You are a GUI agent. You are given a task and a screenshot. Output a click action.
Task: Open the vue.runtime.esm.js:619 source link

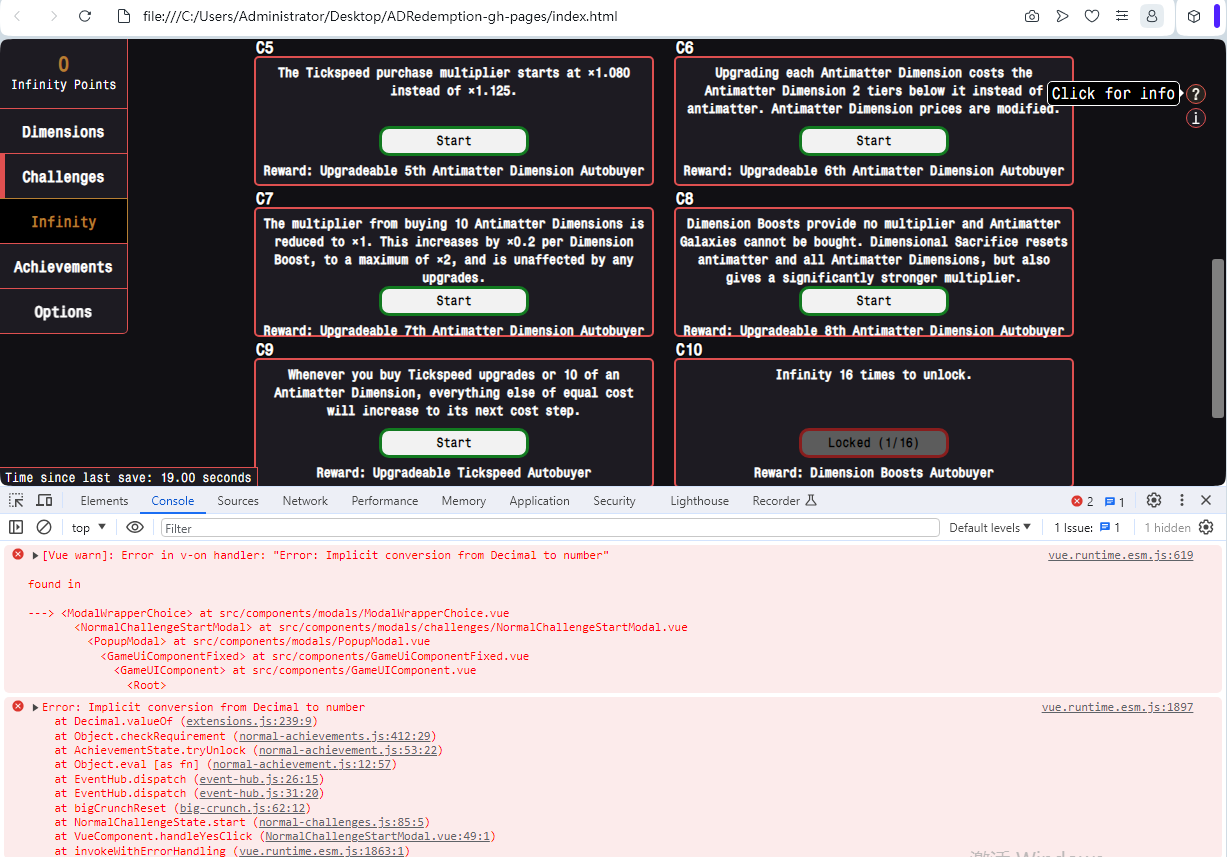[1121, 554]
